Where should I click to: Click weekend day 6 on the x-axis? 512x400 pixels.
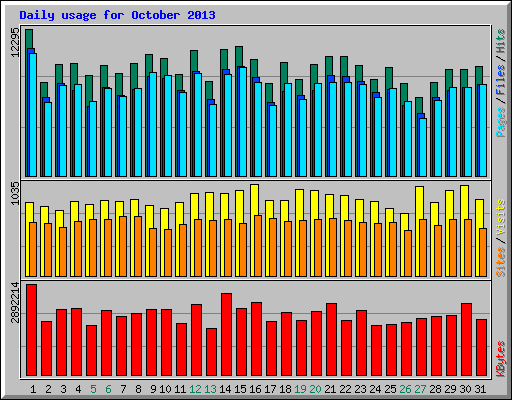pos(108,389)
